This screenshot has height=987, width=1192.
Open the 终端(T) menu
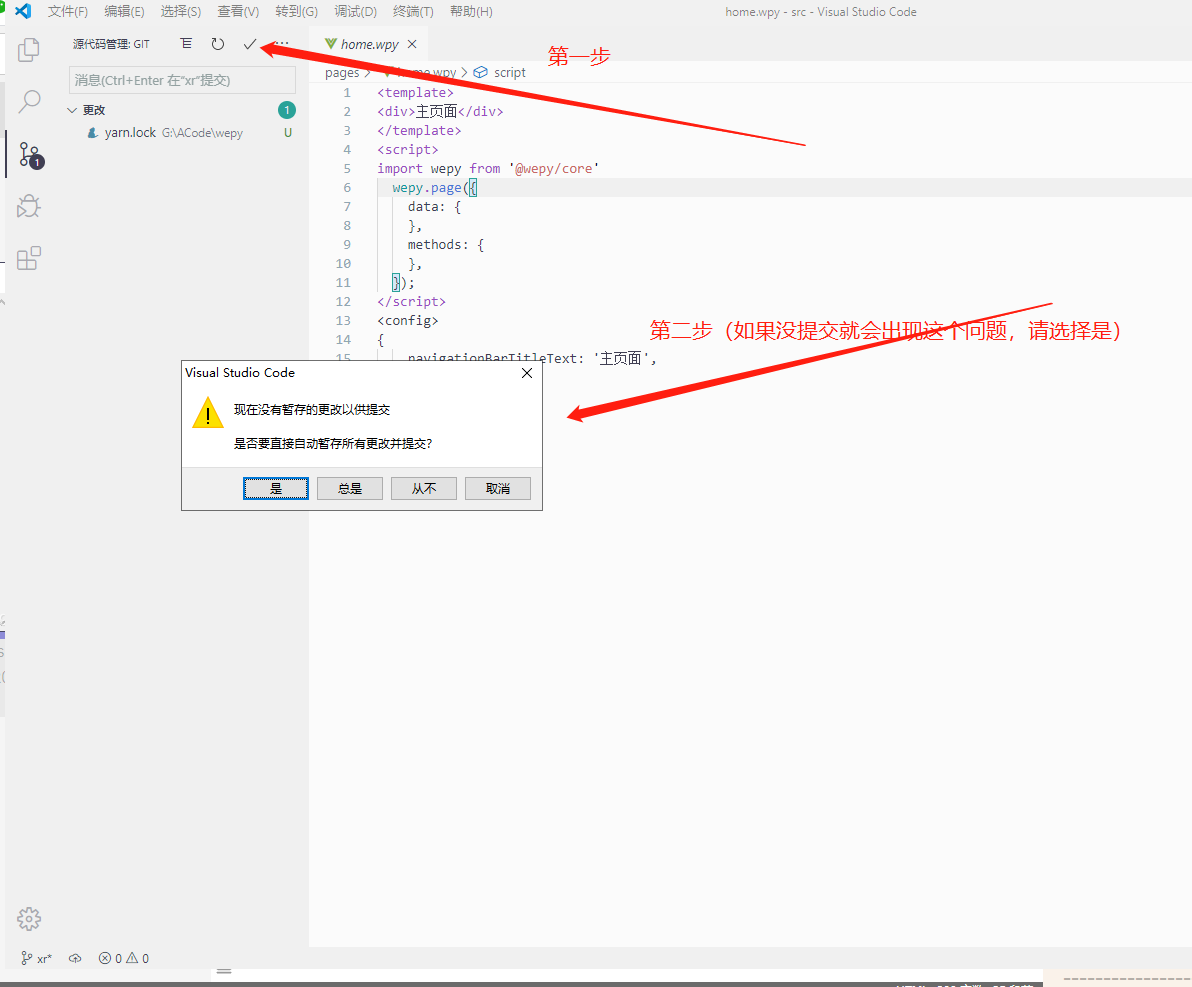click(414, 11)
